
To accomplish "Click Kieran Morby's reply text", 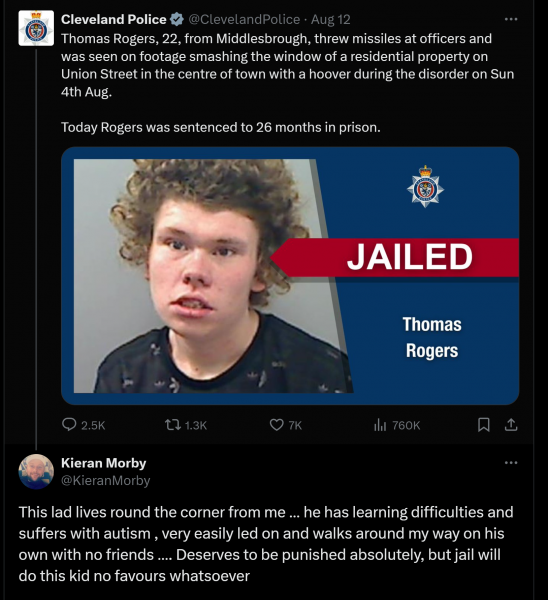I will (x=266, y=544).
